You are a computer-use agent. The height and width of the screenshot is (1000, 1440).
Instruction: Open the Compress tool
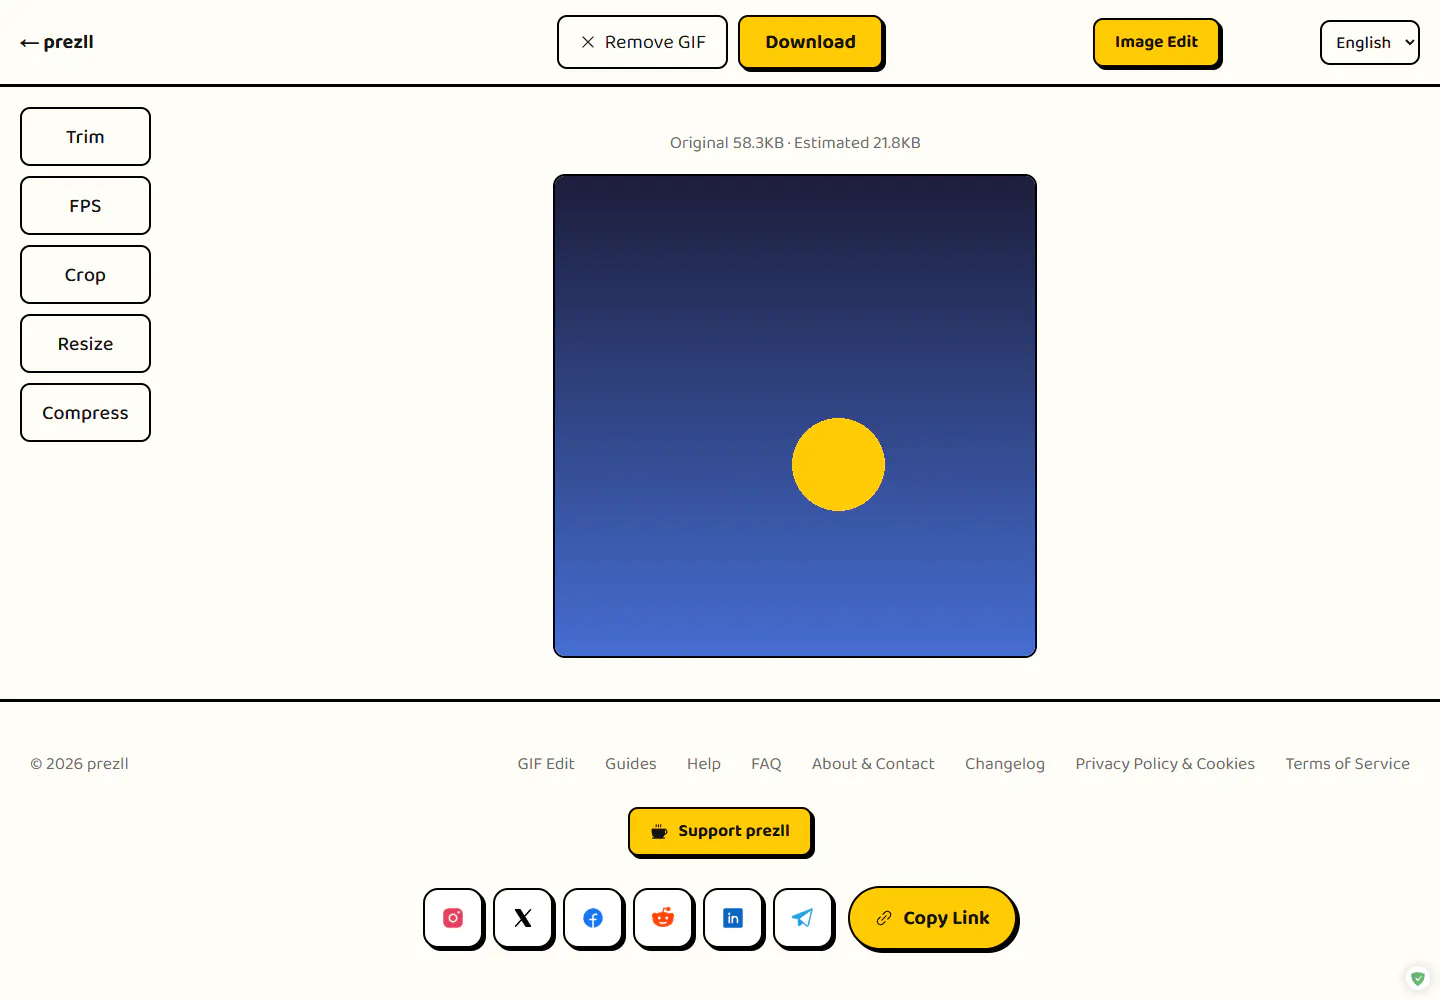point(85,413)
